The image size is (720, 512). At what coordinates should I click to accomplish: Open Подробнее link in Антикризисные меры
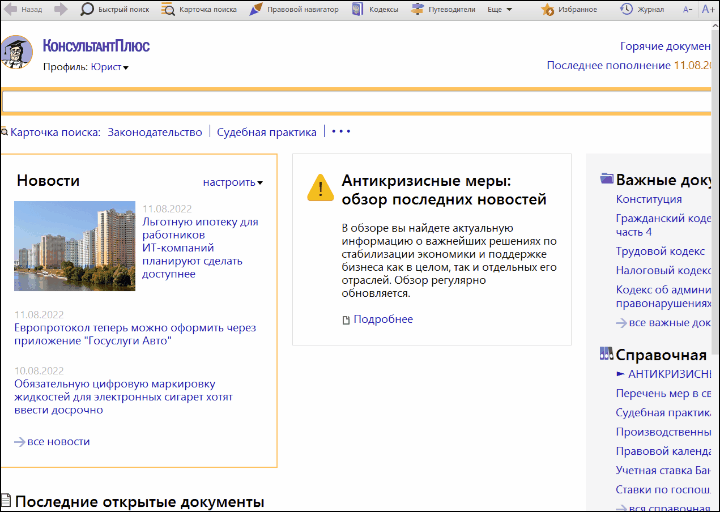pos(383,319)
